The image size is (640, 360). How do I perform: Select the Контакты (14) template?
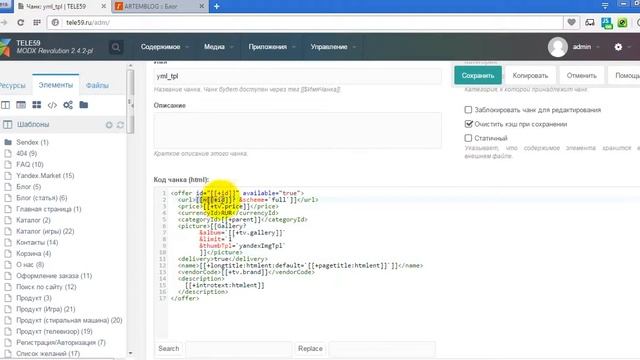point(37,242)
